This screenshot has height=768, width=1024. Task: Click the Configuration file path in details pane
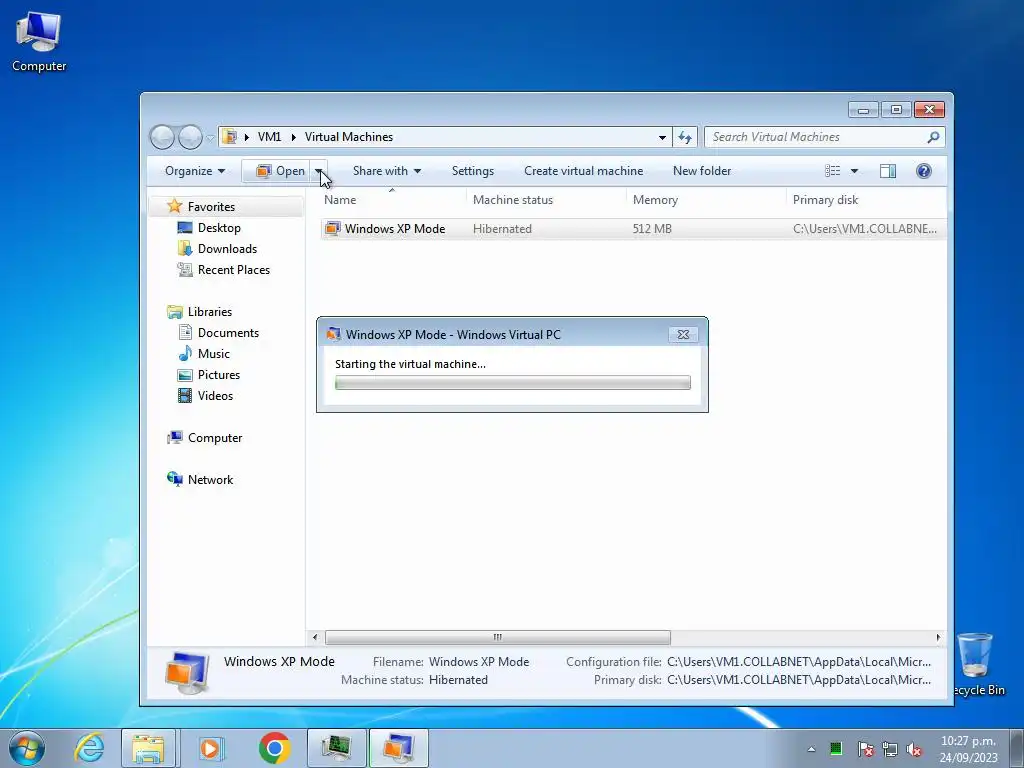[x=799, y=662]
